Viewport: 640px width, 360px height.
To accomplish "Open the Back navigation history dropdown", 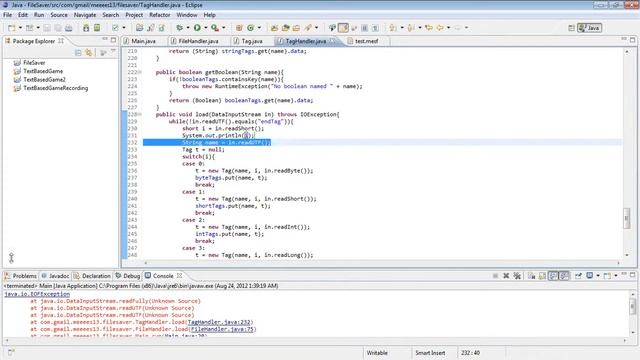I will pos(449,28).
